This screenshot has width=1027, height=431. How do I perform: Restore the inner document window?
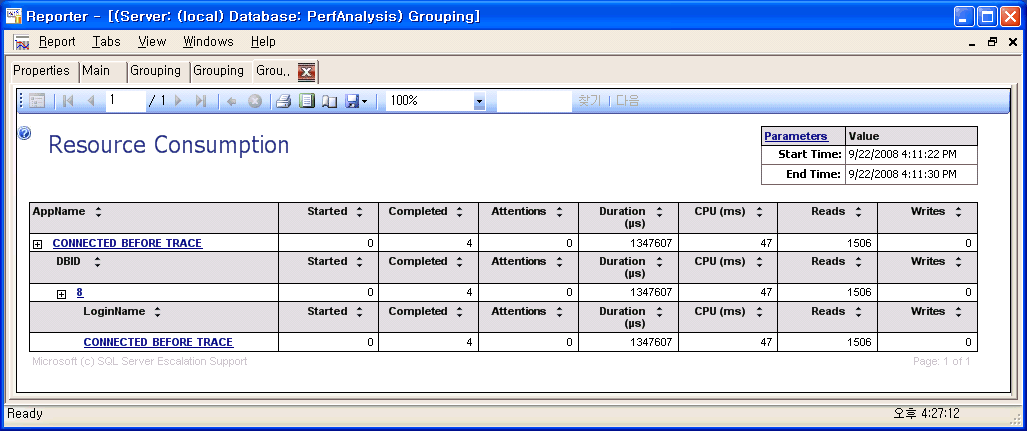993,42
